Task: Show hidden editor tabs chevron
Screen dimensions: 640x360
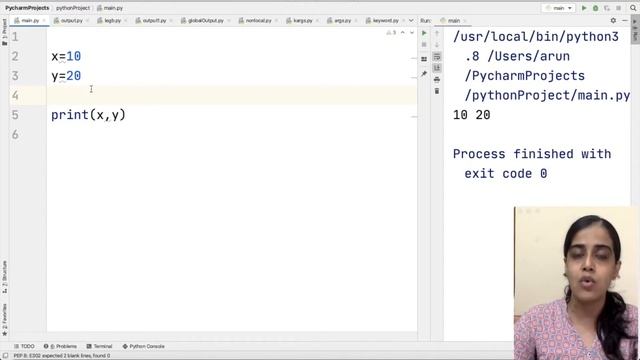Action: pyautogui.click(x=411, y=20)
